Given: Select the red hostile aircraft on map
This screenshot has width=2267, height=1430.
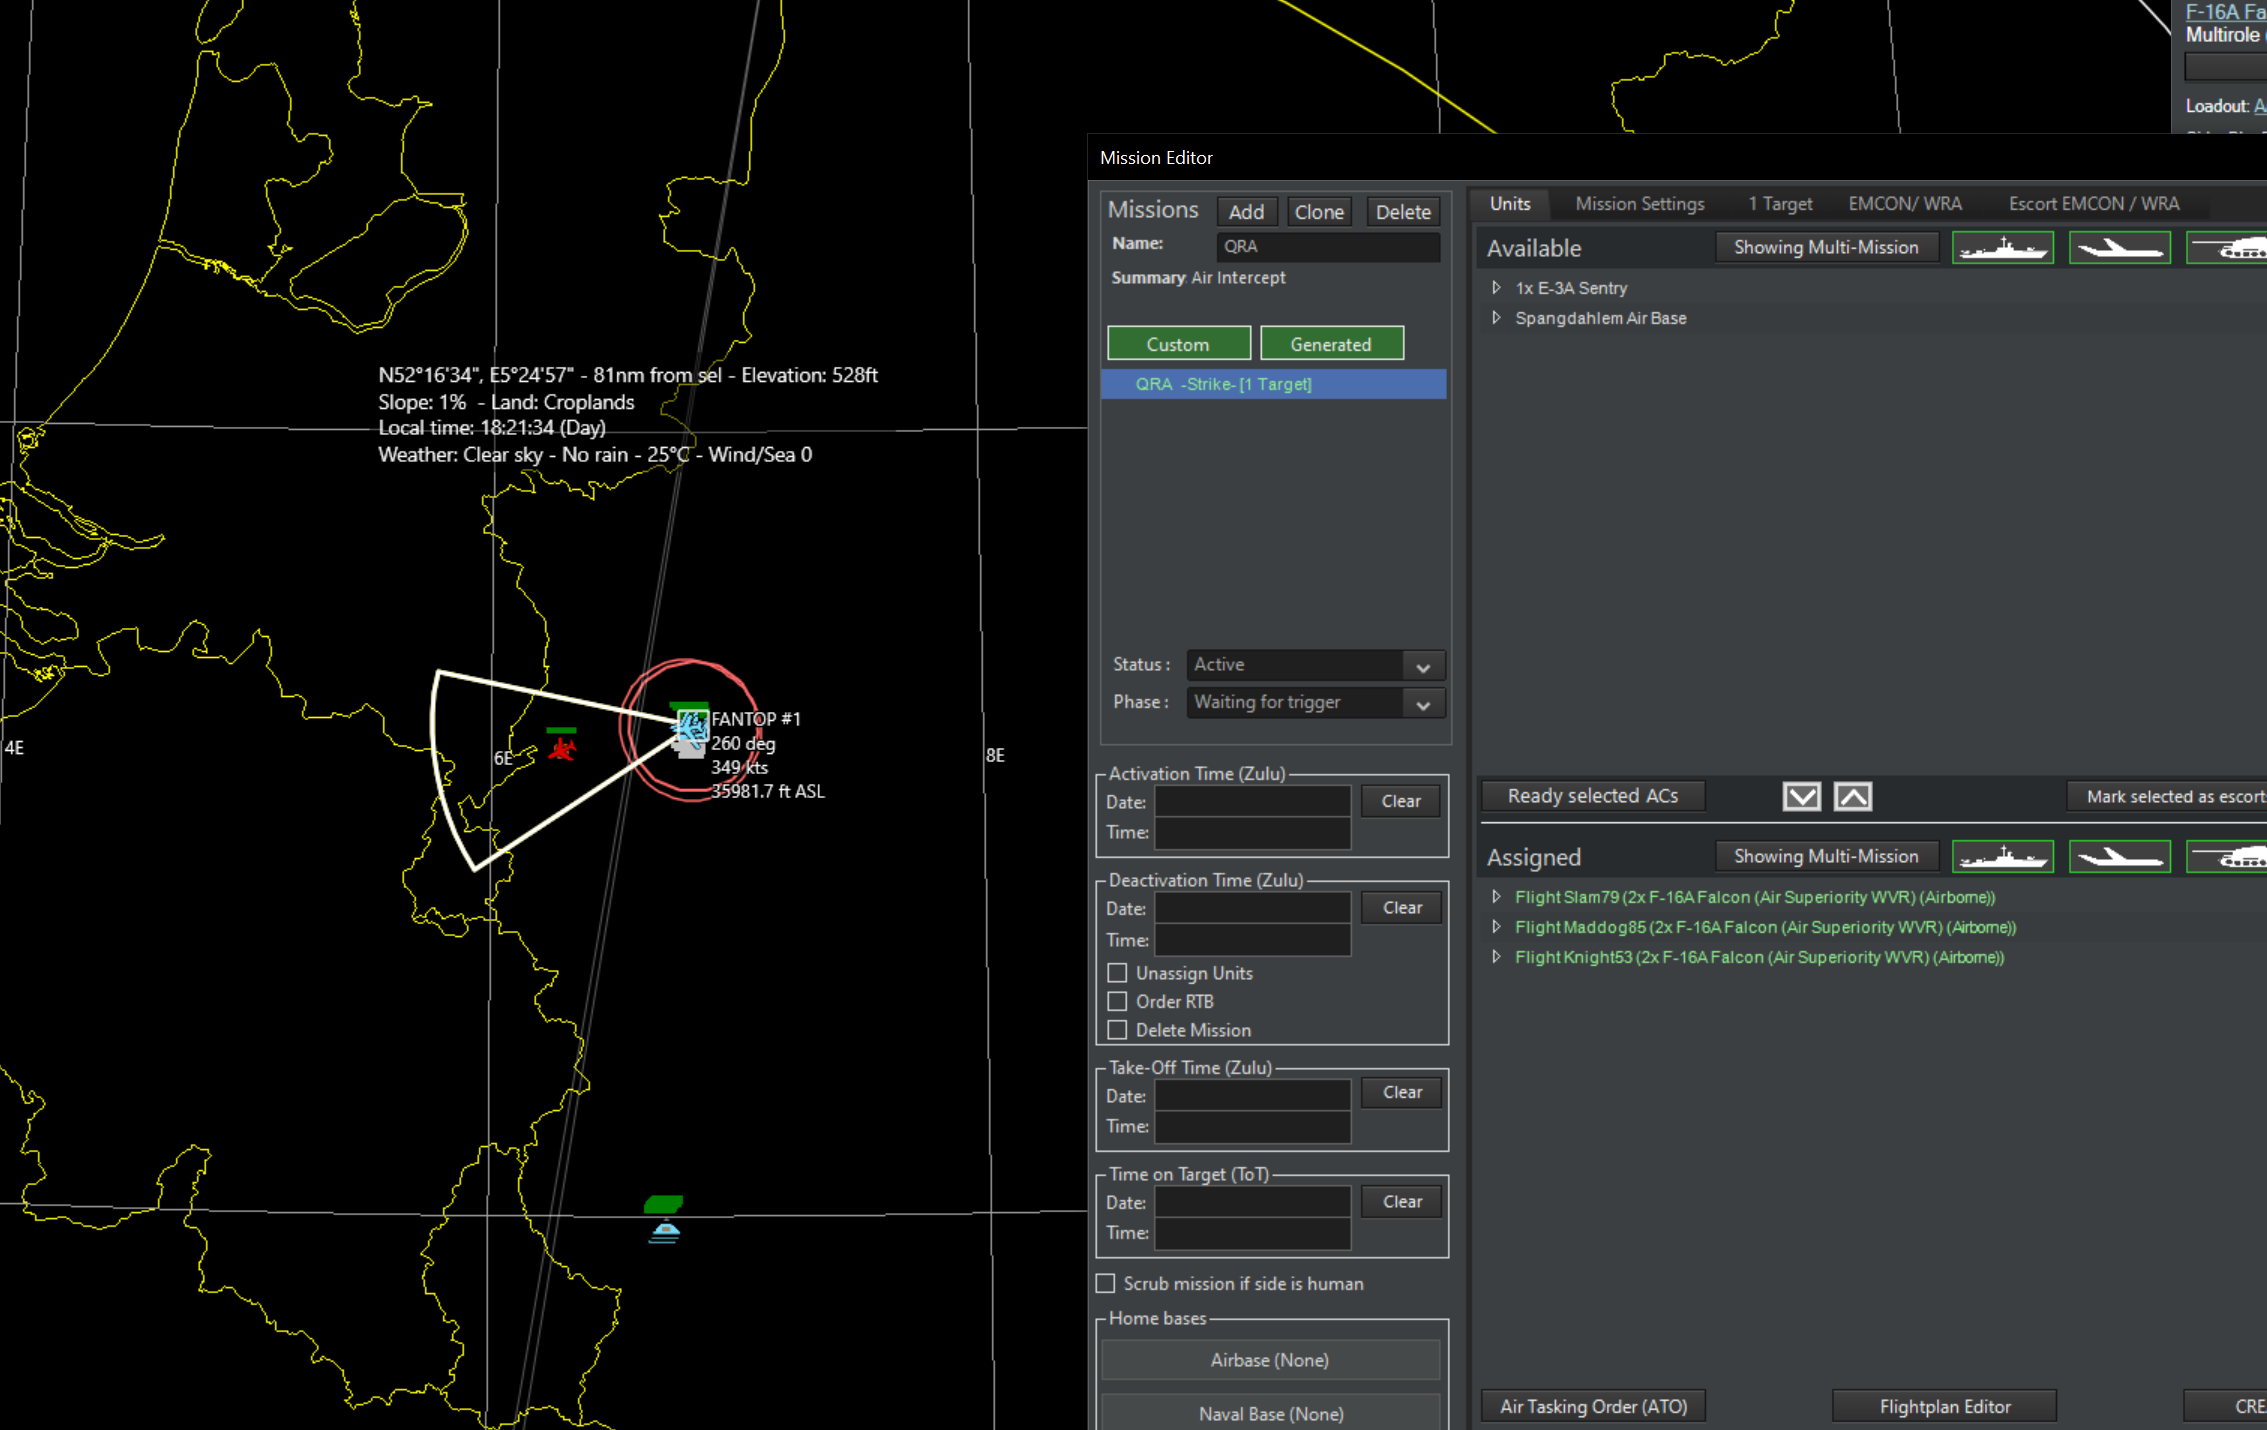Looking at the screenshot, I should coord(562,748).
